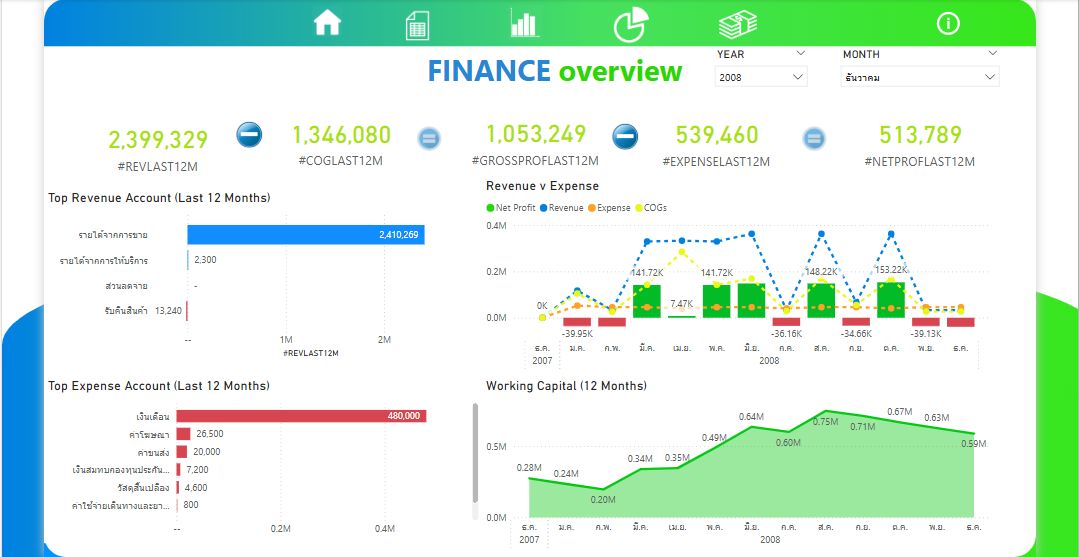Click the เงินเดือน expense bar

(300, 416)
